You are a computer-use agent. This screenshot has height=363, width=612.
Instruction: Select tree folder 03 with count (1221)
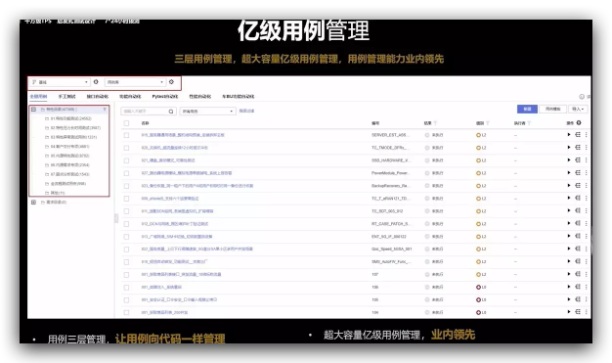click(74, 137)
